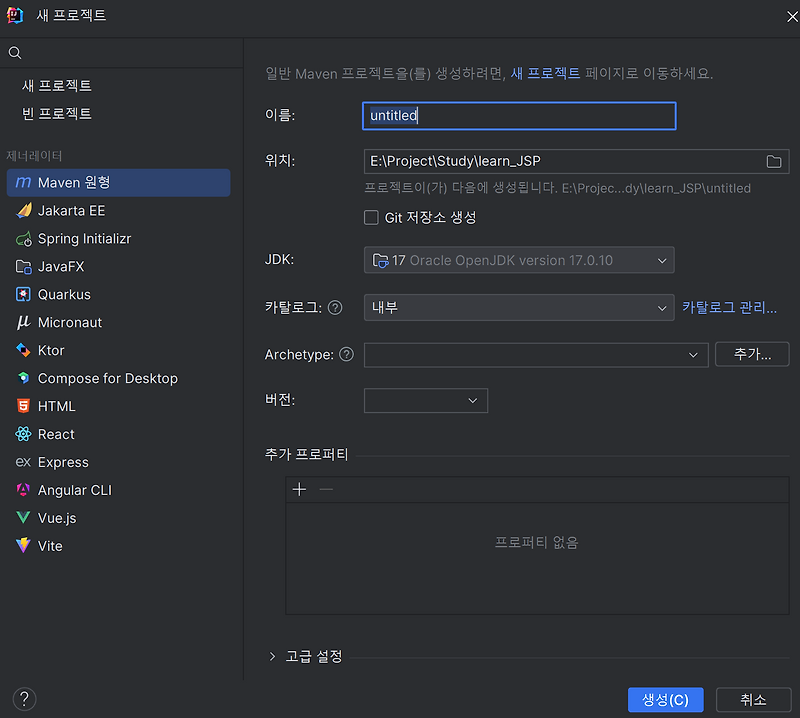
Task: Click the help icon at bottom left
Action: (22, 699)
